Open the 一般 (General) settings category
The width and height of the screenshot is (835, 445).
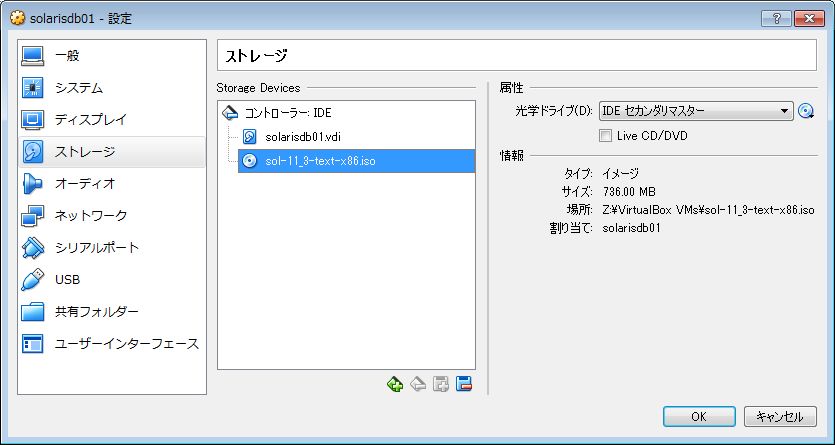[x=112, y=55]
